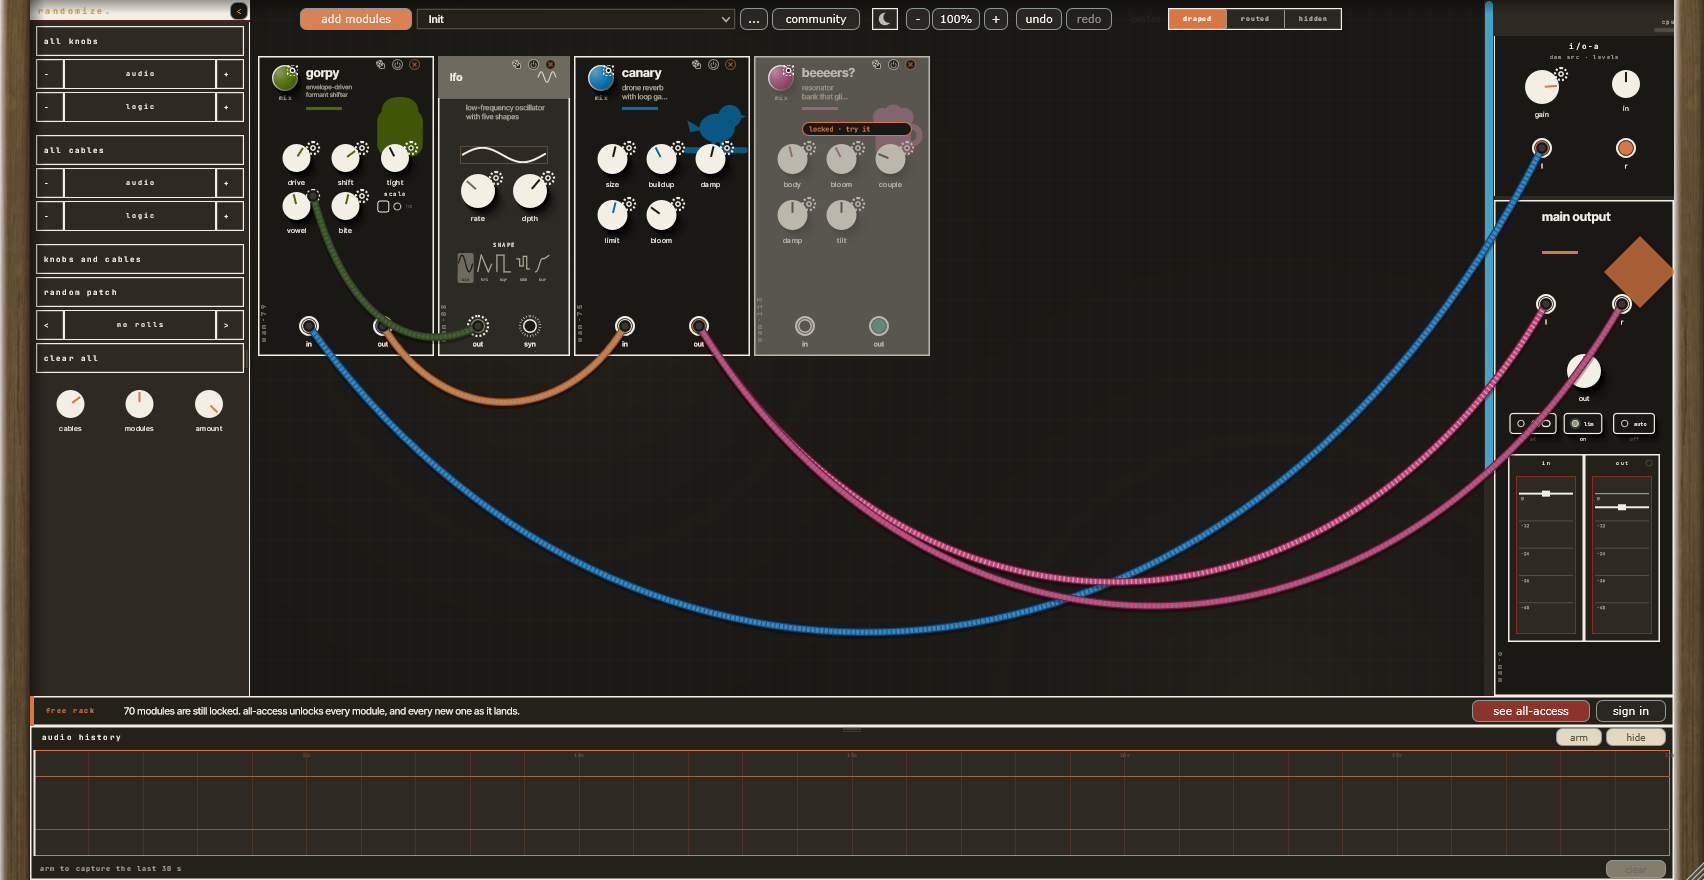Collapse the randomize sidebar with the arrow
1704x880 pixels.
(239, 11)
